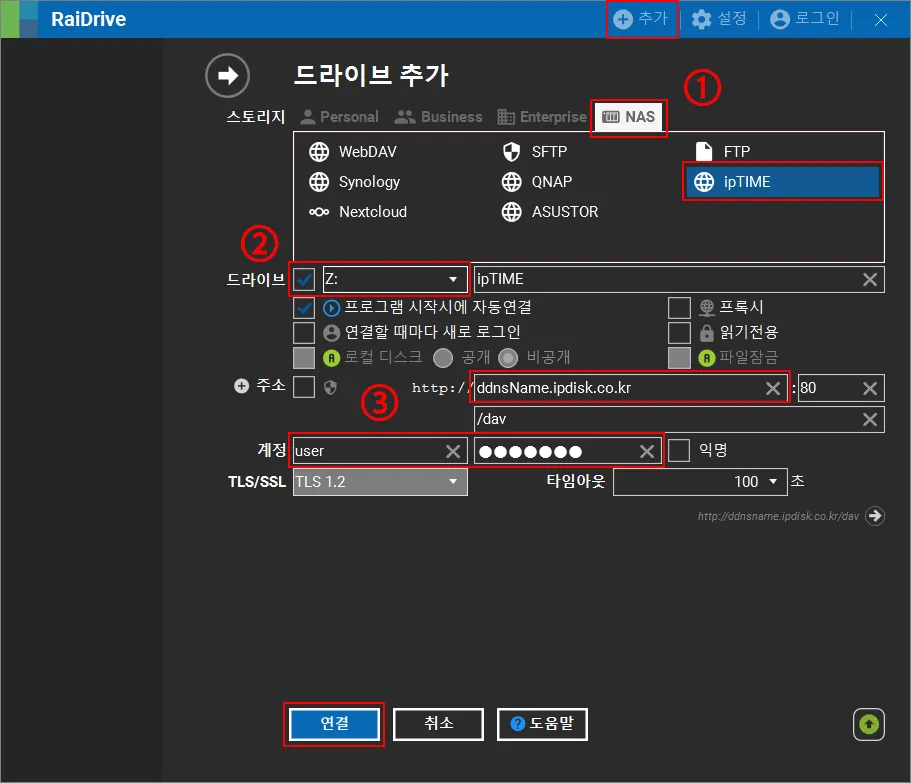Click the shield icon in the address row
The image size is (911, 783).
(330, 387)
